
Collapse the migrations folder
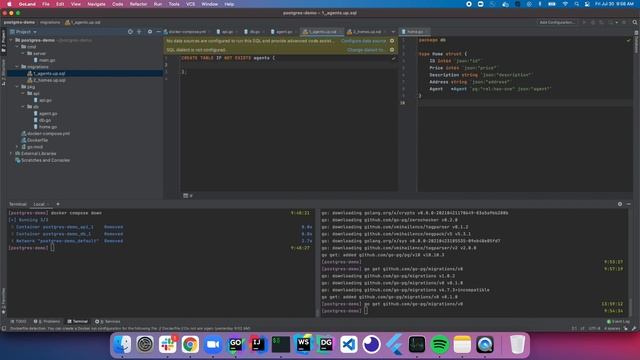[18, 67]
